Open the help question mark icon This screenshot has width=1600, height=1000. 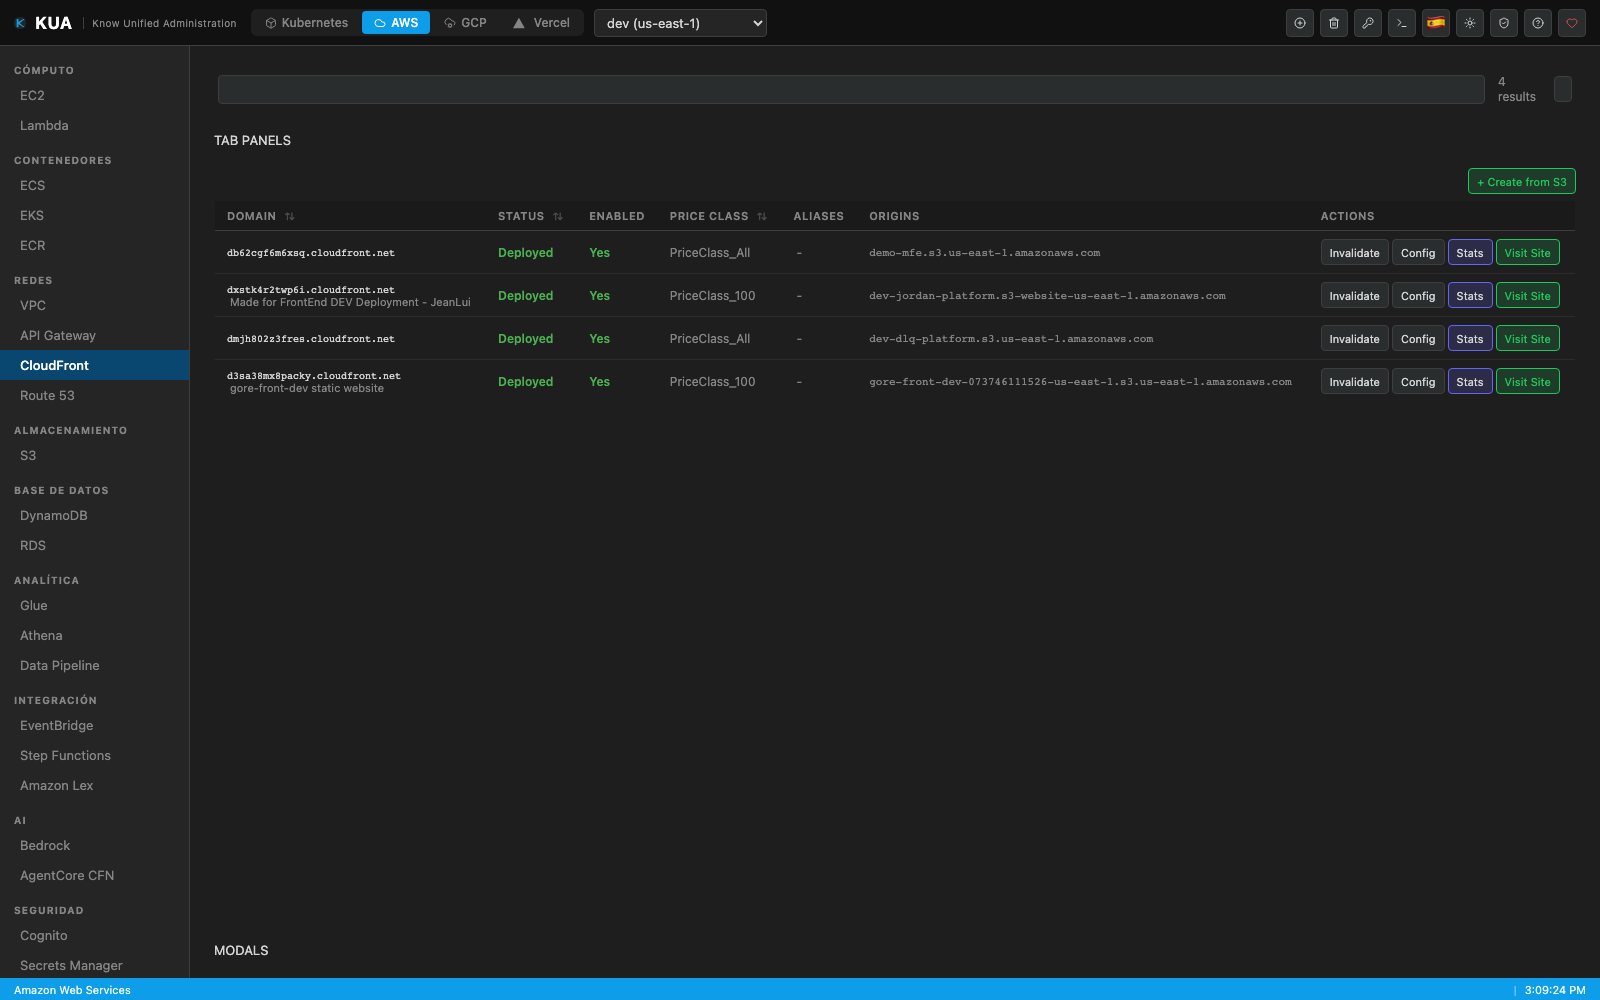click(x=1538, y=23)
